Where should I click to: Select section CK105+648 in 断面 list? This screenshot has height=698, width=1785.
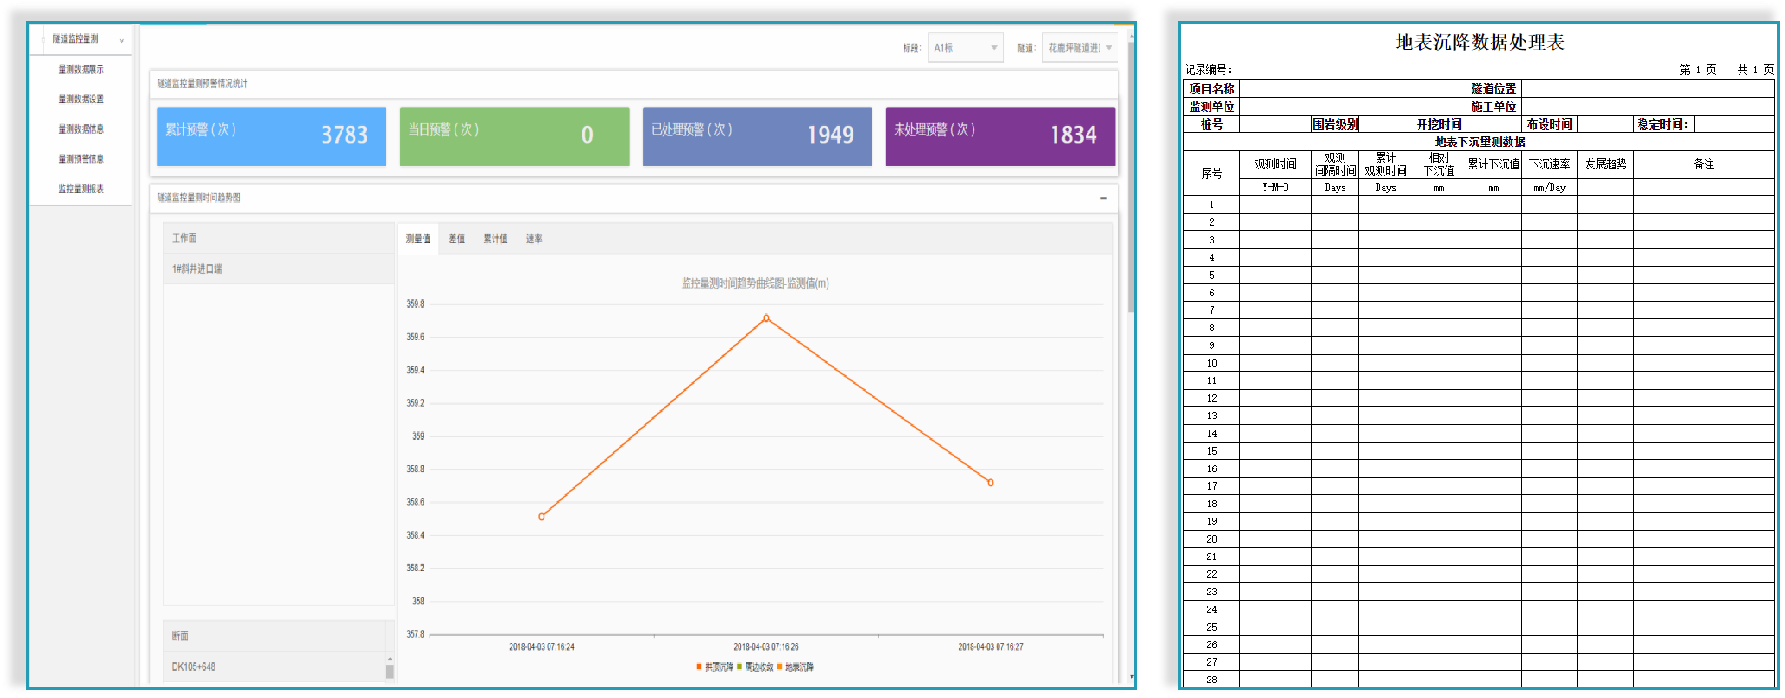pos(193,666)
